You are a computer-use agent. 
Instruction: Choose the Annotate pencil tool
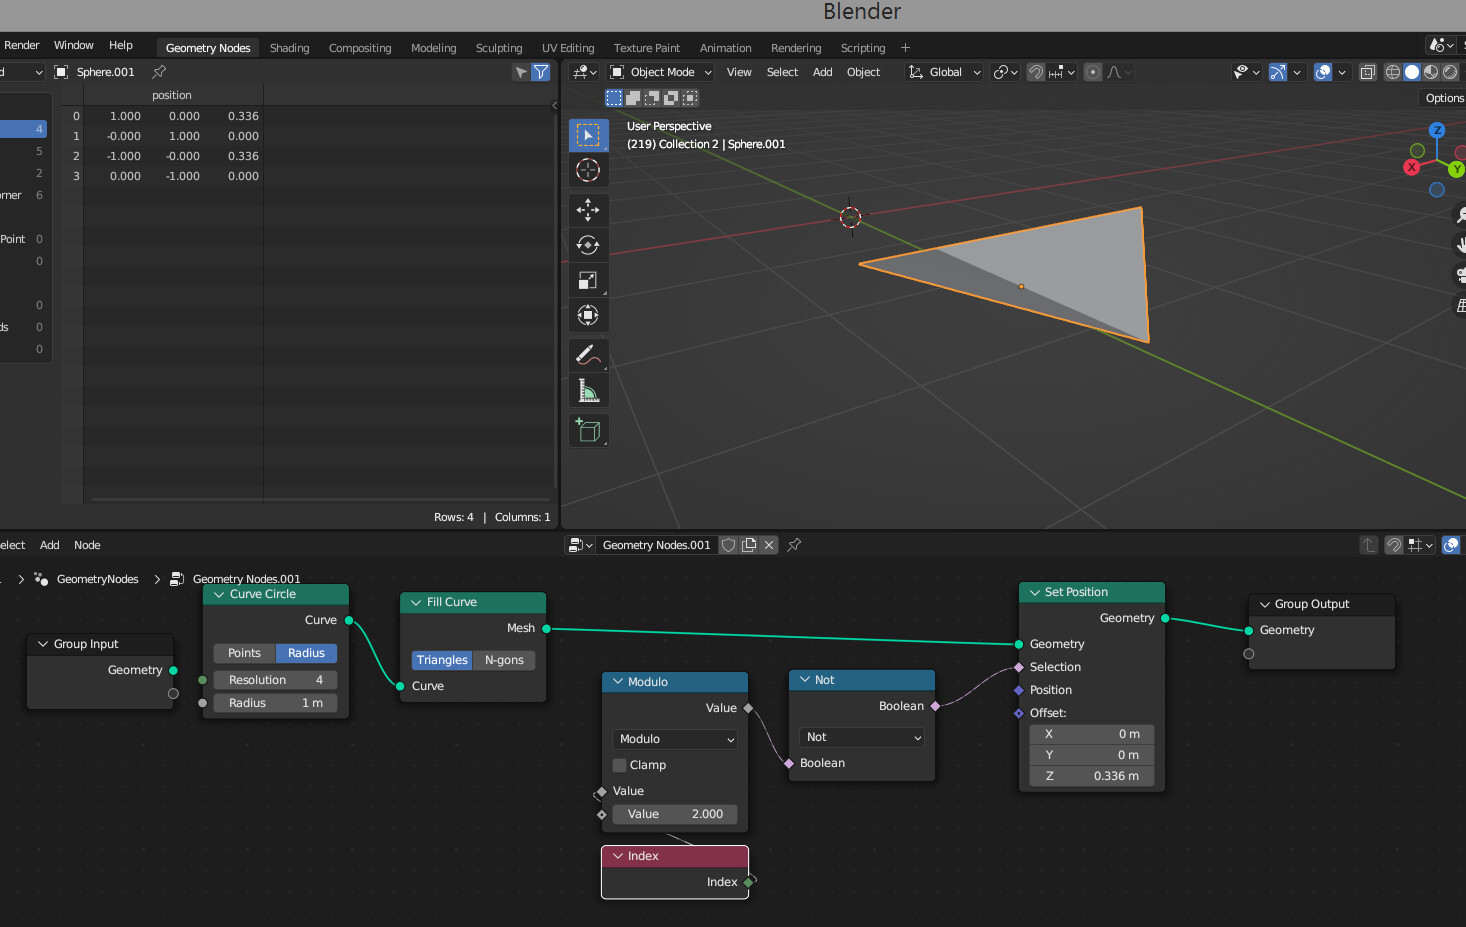point(588,355)
